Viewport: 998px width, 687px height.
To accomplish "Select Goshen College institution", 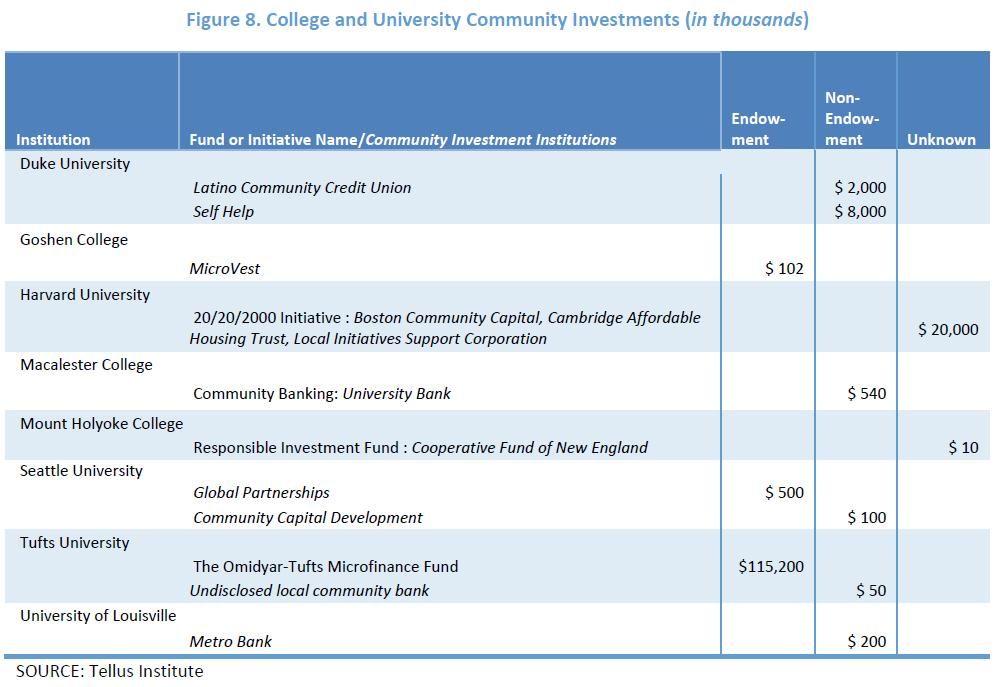I will (x=74, y=240).
